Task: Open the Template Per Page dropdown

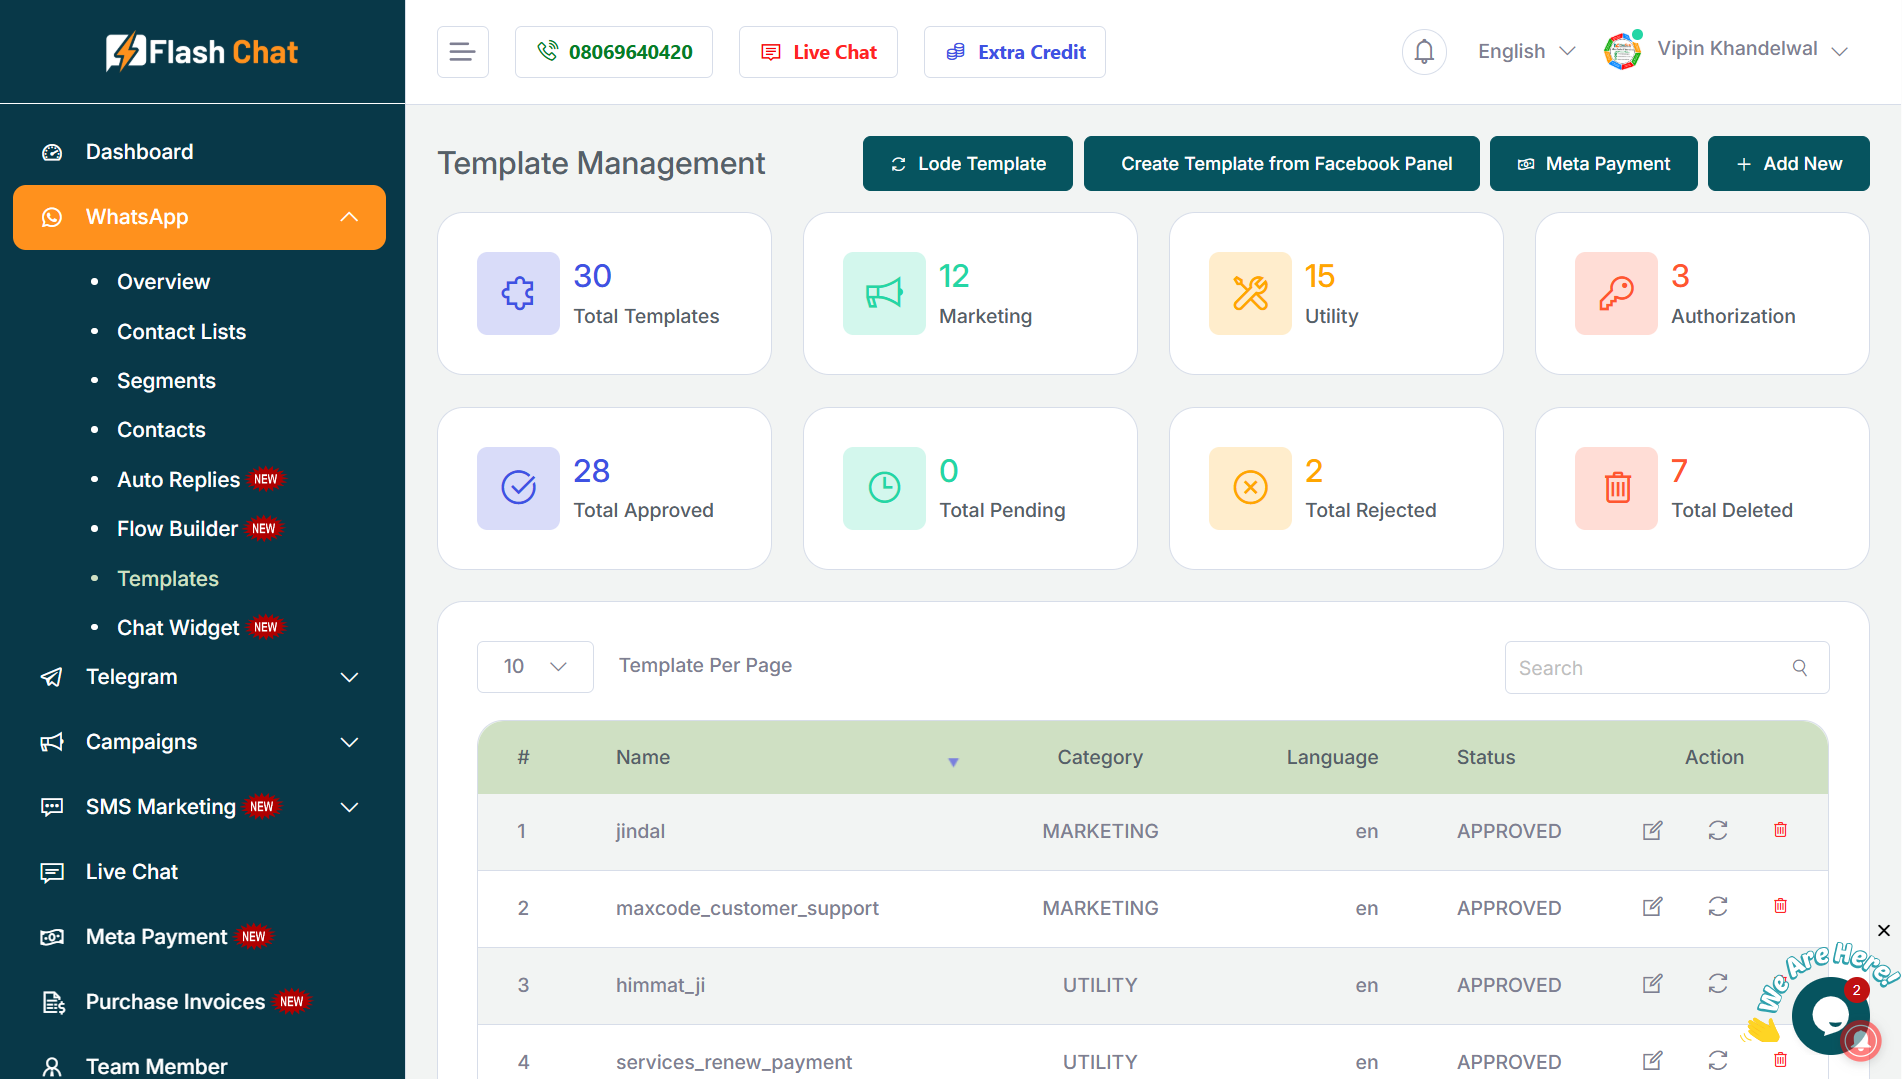Action: tap(535, 666)
